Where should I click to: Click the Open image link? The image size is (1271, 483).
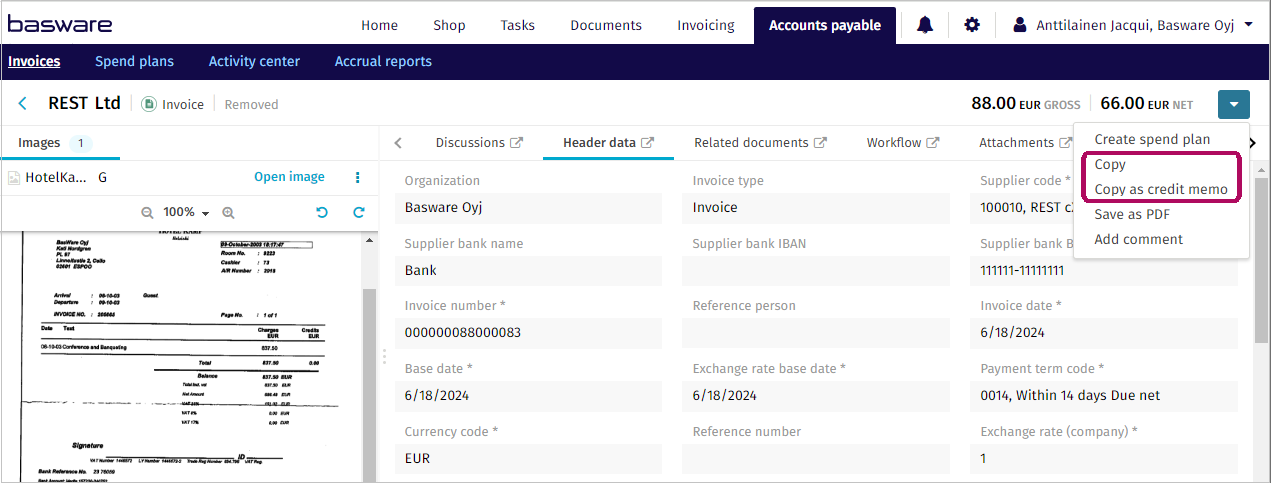click(x=289, y=177)
